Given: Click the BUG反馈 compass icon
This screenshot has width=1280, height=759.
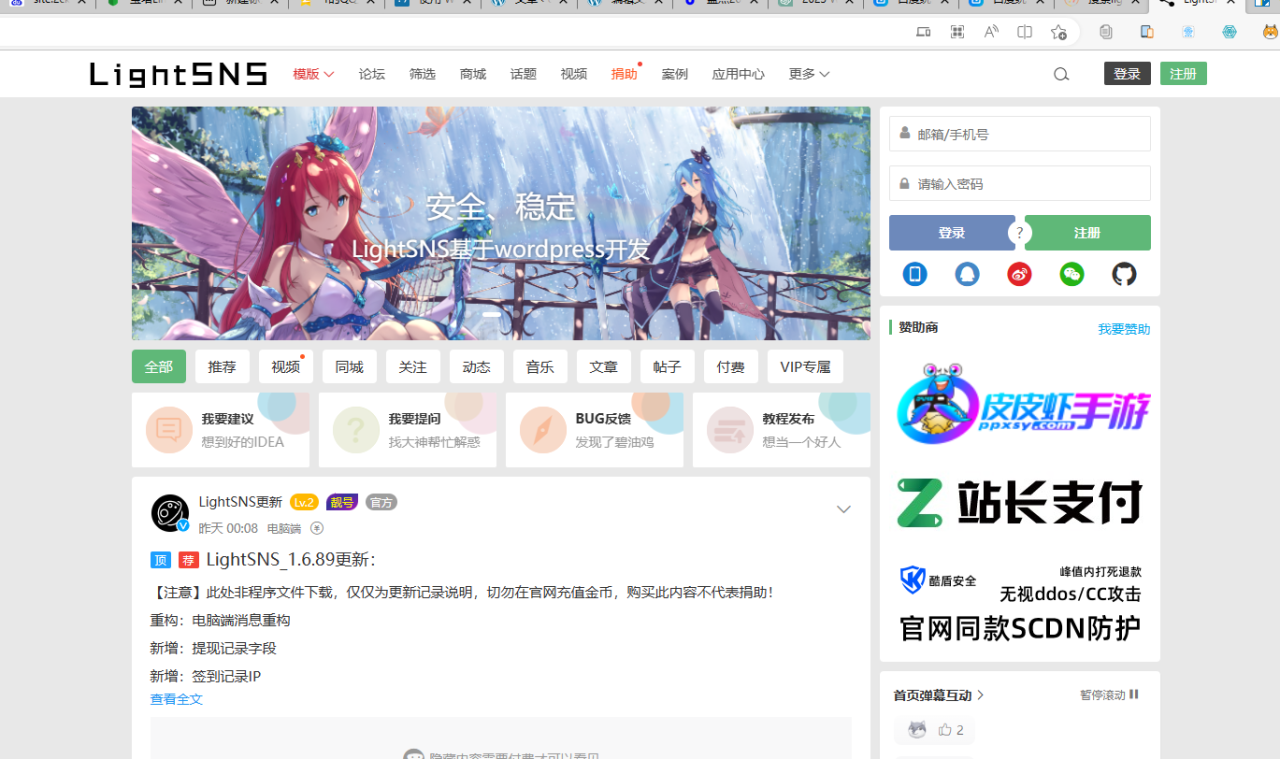Looking at the screenshot, I should (543, 430).
